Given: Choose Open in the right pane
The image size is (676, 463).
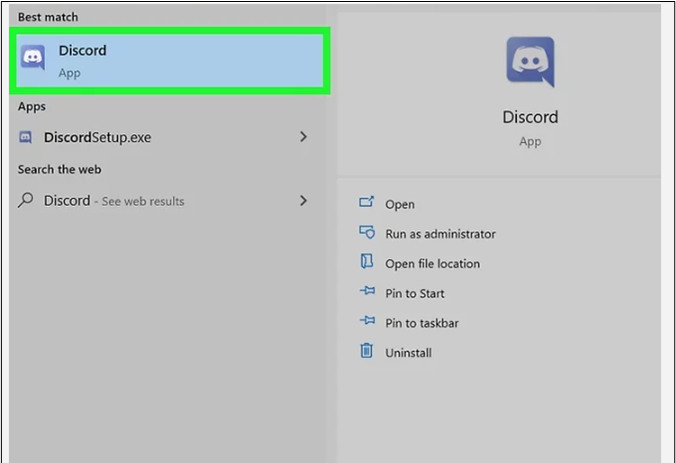Looking at the screenshot, I should click(x=400, y=204).
